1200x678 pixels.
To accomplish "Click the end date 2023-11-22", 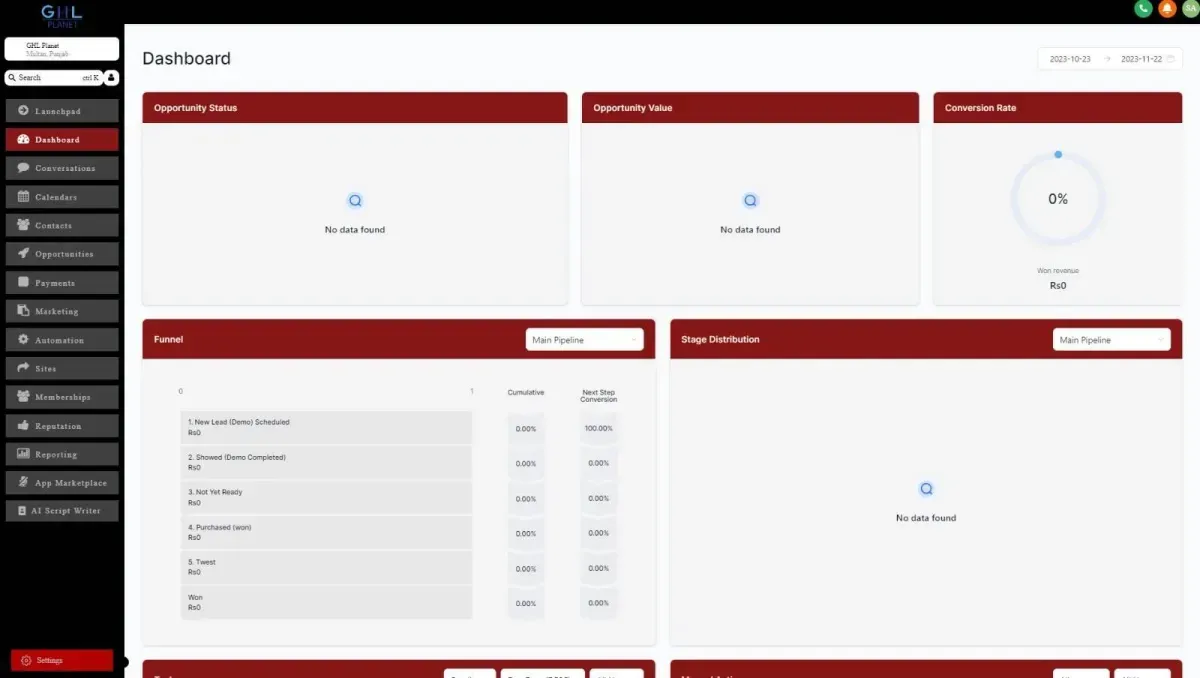I will point(1141,59).
